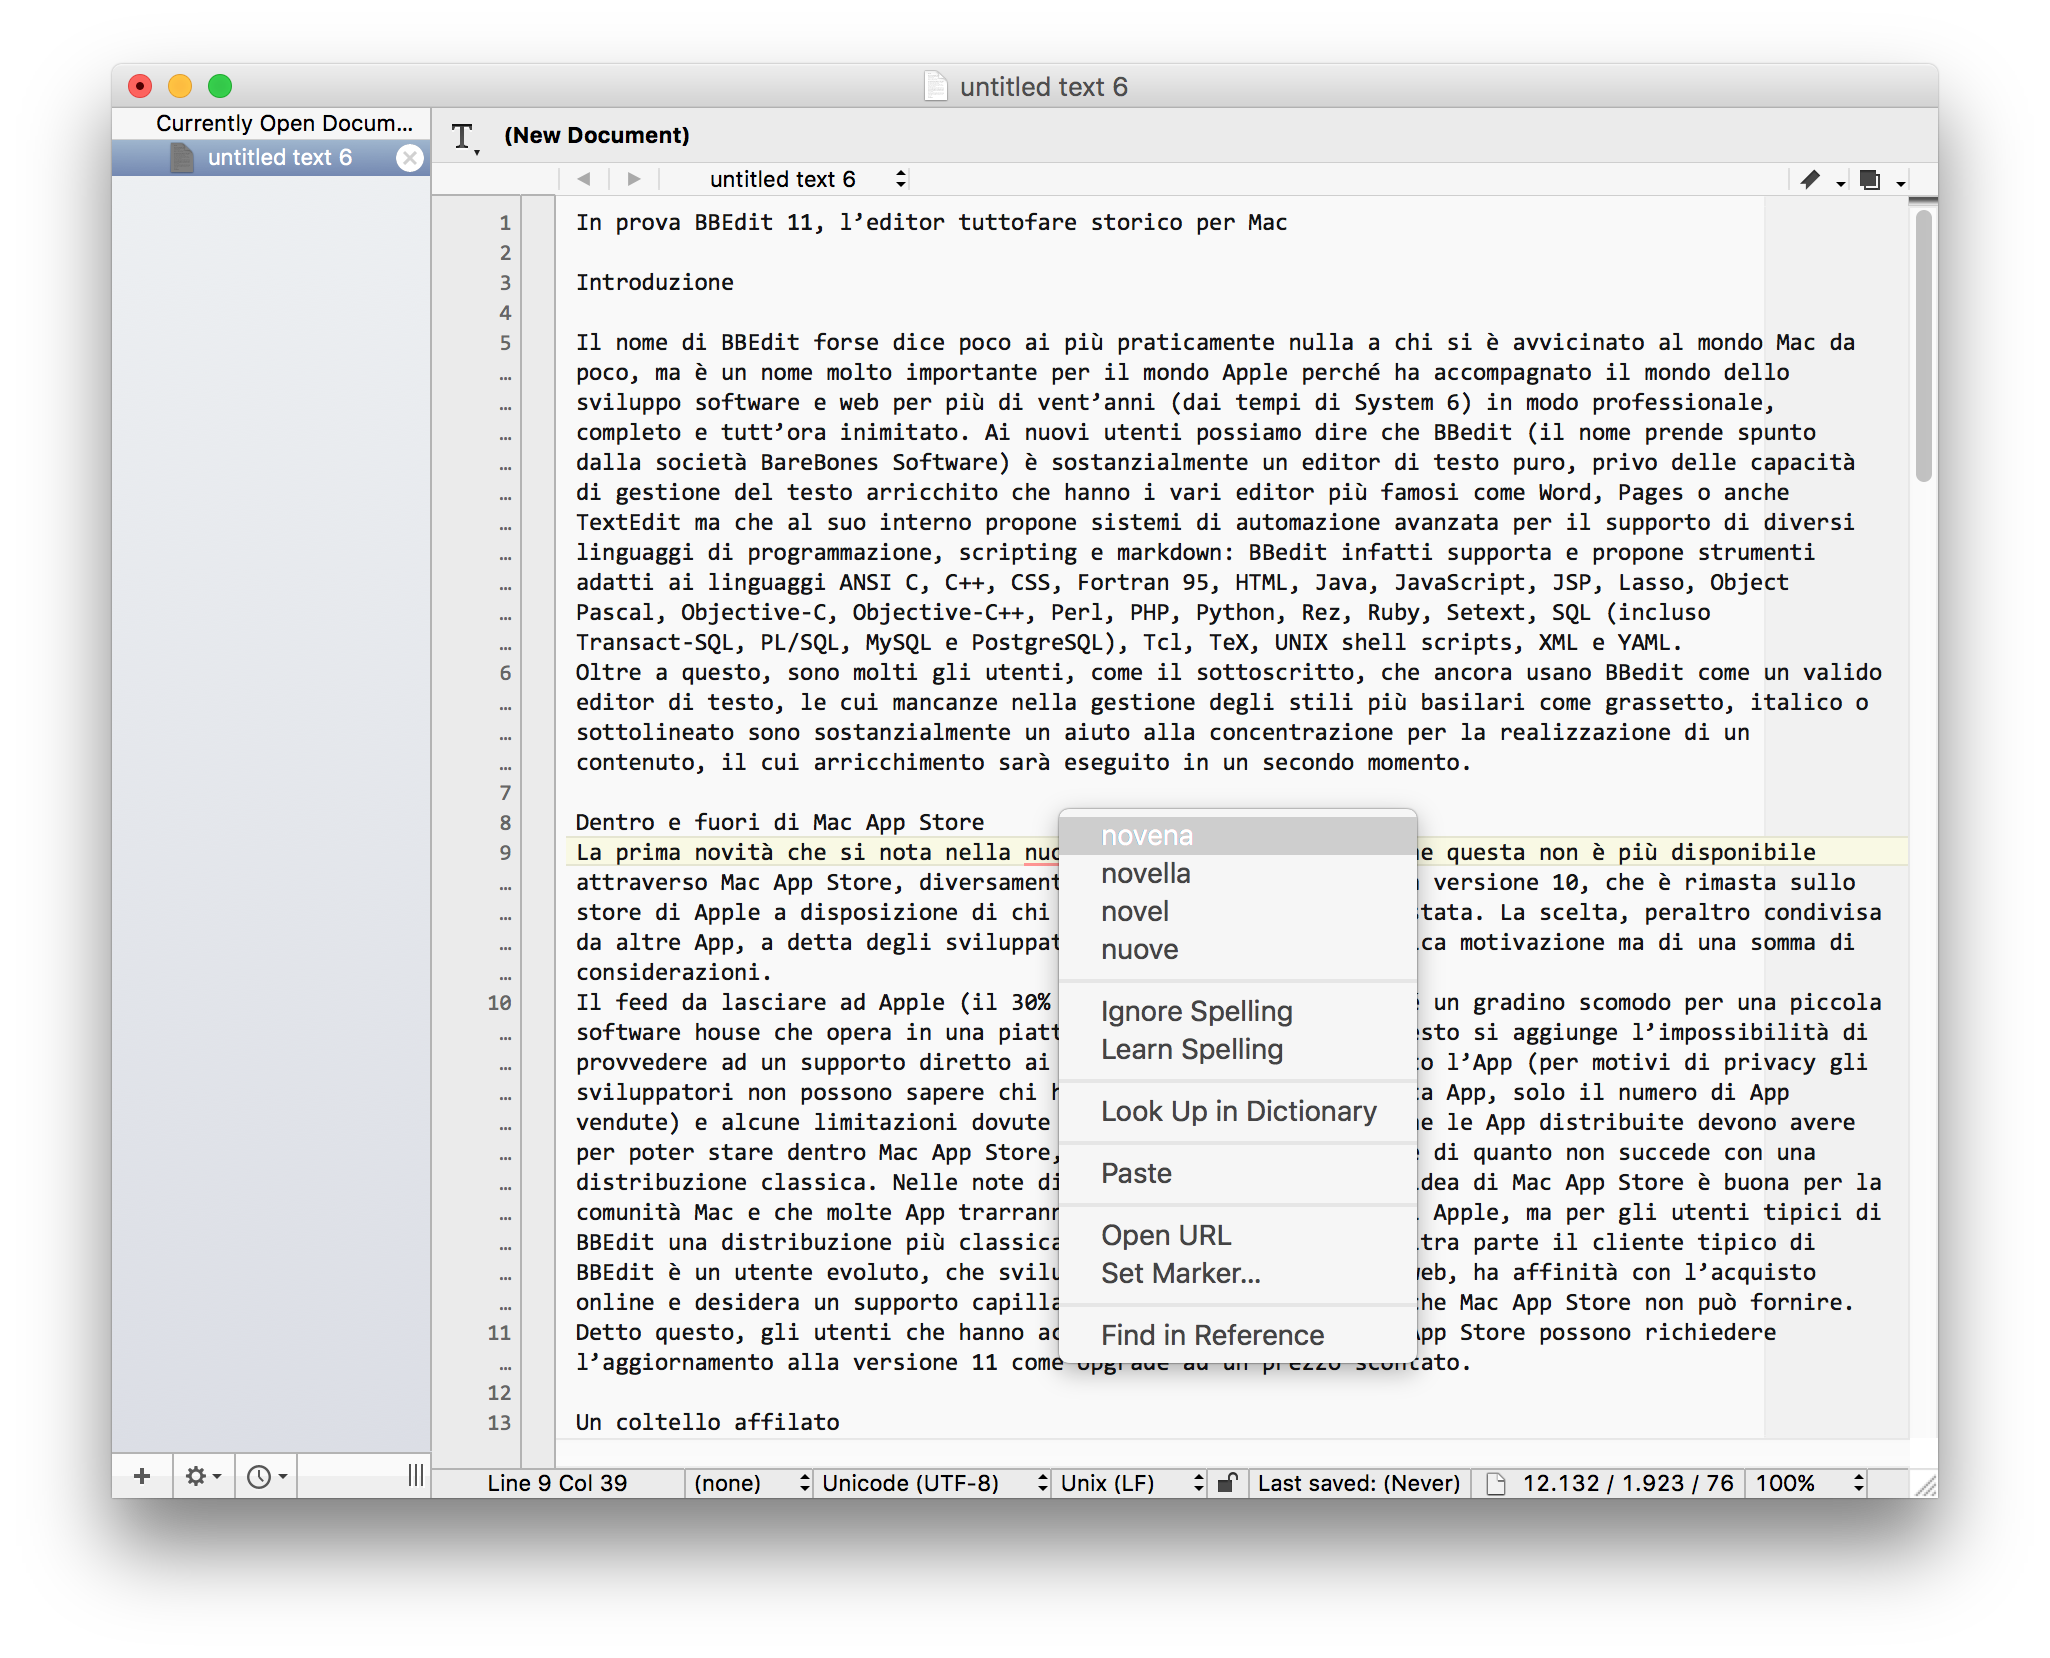The height and width of the screenshot is (1658, 2050).
Task: Go to next document with forward arrow
Action: point(634,179)
